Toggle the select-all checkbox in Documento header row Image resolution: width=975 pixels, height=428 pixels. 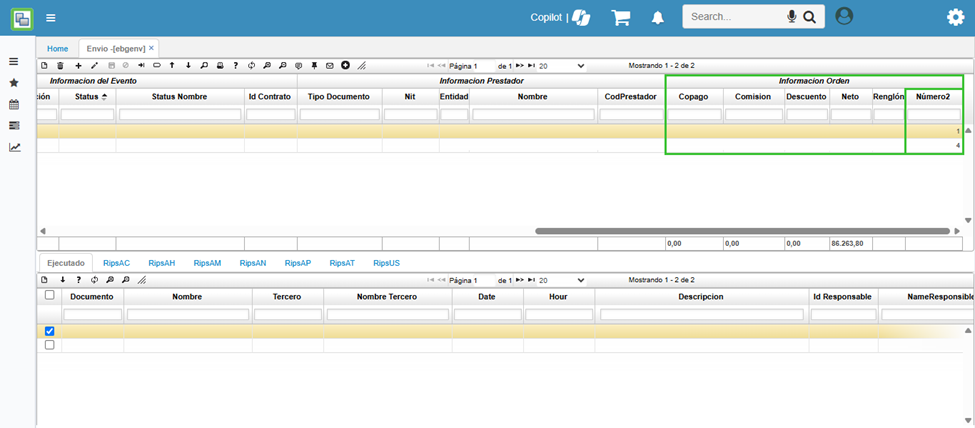point(50,296)
